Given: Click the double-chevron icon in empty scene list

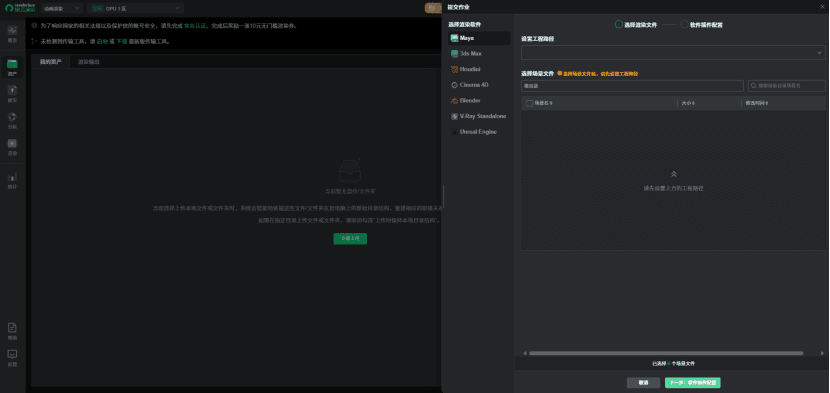Looking at the screenshot, I should (673, 174).
